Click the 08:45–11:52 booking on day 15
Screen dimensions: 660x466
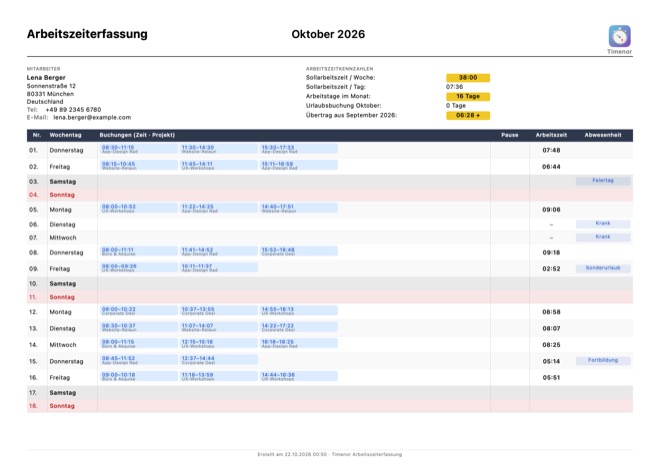click(x=139, y=360)
